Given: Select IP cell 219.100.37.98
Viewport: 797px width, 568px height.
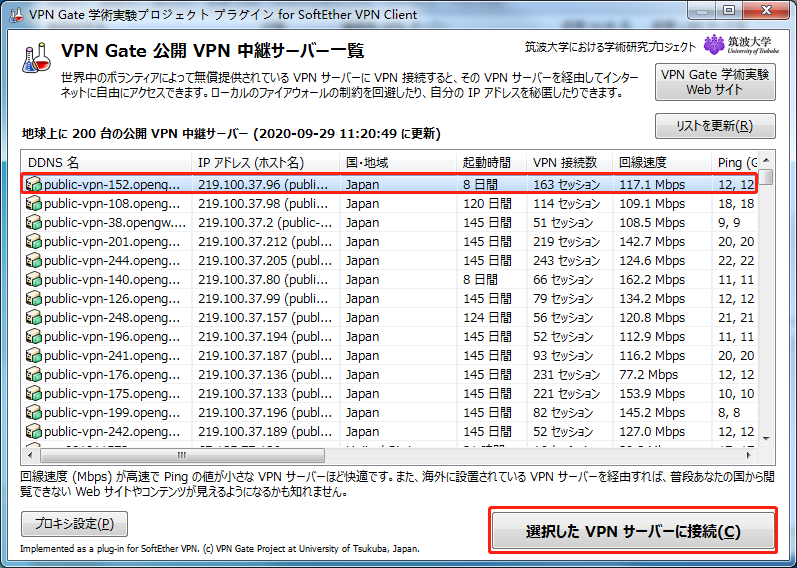Looking at the screenshot, I should [x=265, y=203].
